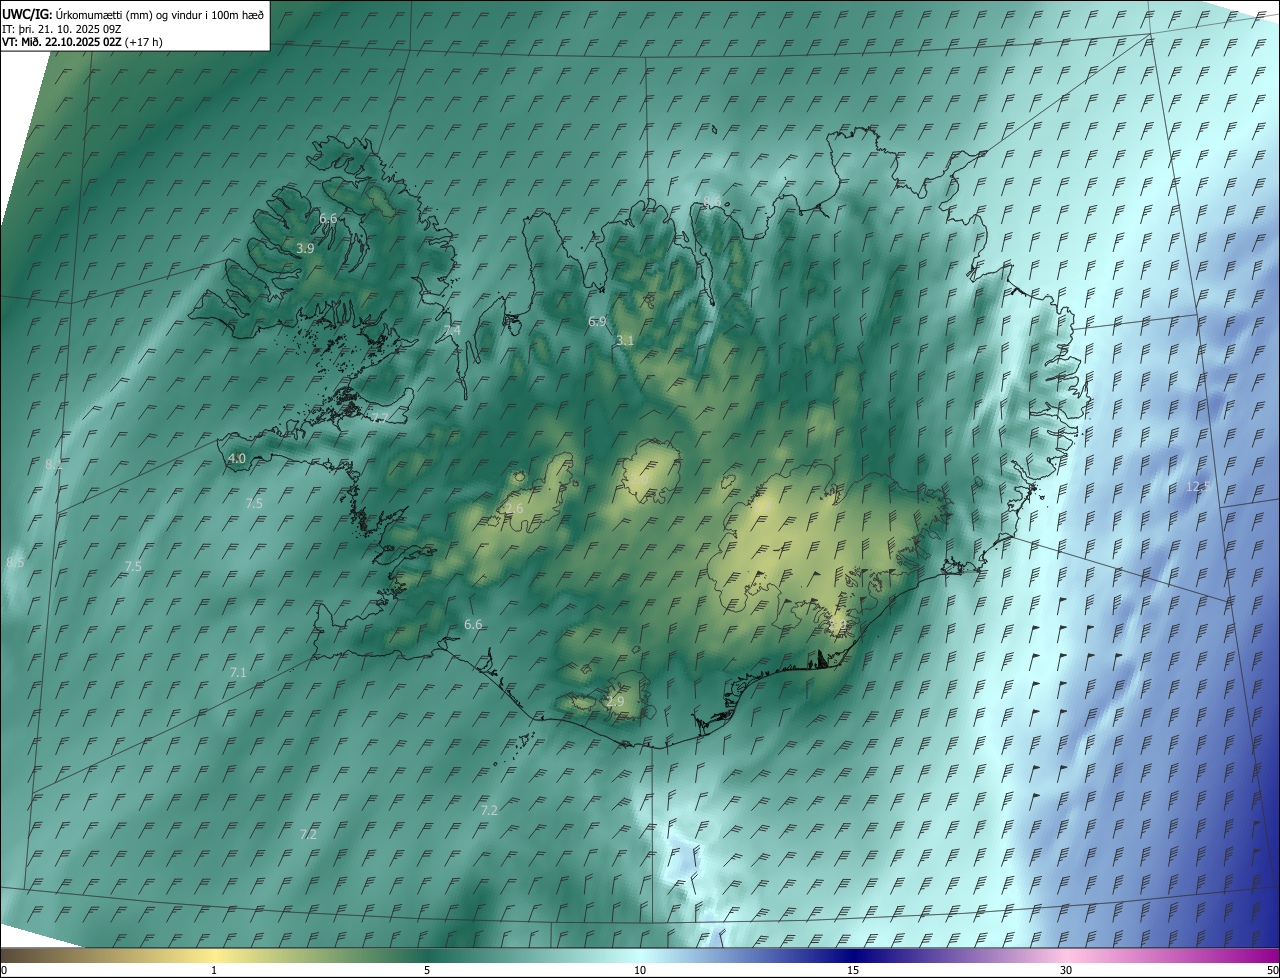Image resolution: width=1280 pixels, height=978 pixels.
Task: Select the 7.1 value off Reykjanes
Action: (x=238, y=673)
